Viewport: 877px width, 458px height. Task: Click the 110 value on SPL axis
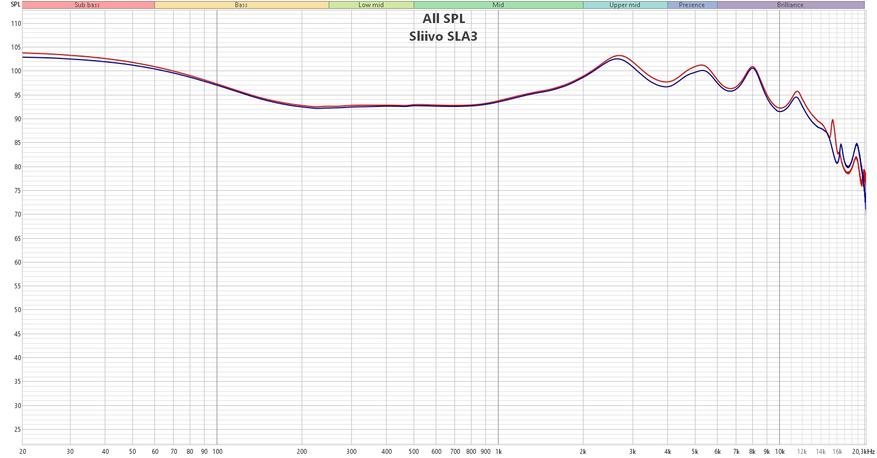(16, 23)
